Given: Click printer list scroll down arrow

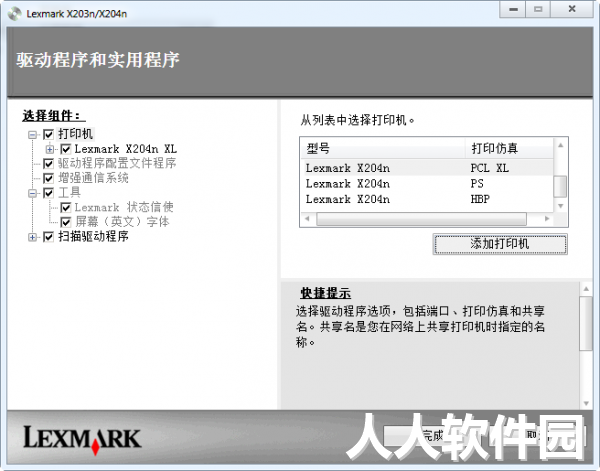Looking at the screenshot, I should pyautogui.click(x=561, y=206).
